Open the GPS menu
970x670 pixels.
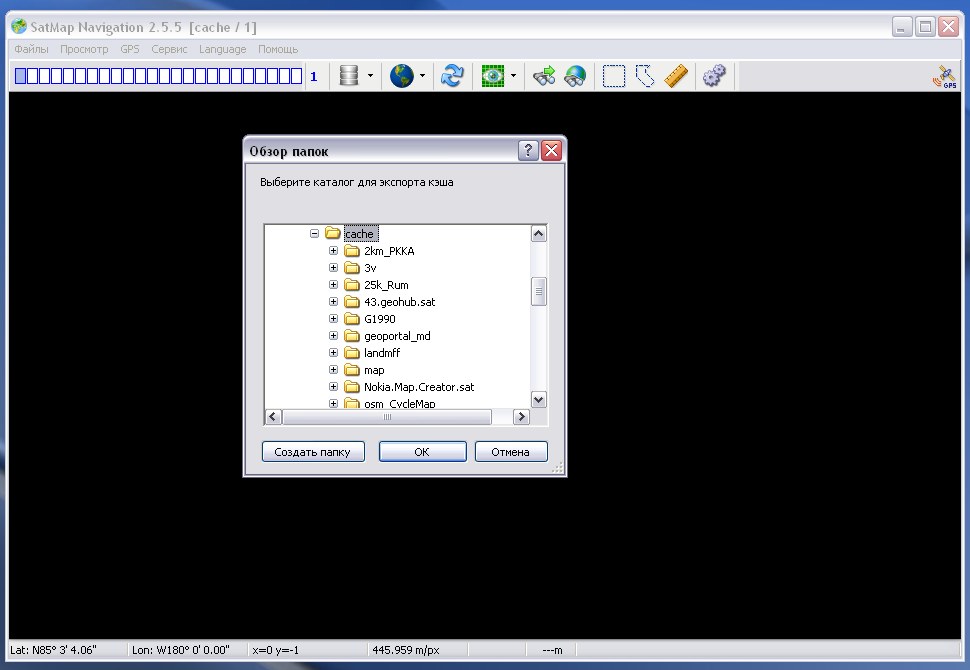[x=130, y=49]
